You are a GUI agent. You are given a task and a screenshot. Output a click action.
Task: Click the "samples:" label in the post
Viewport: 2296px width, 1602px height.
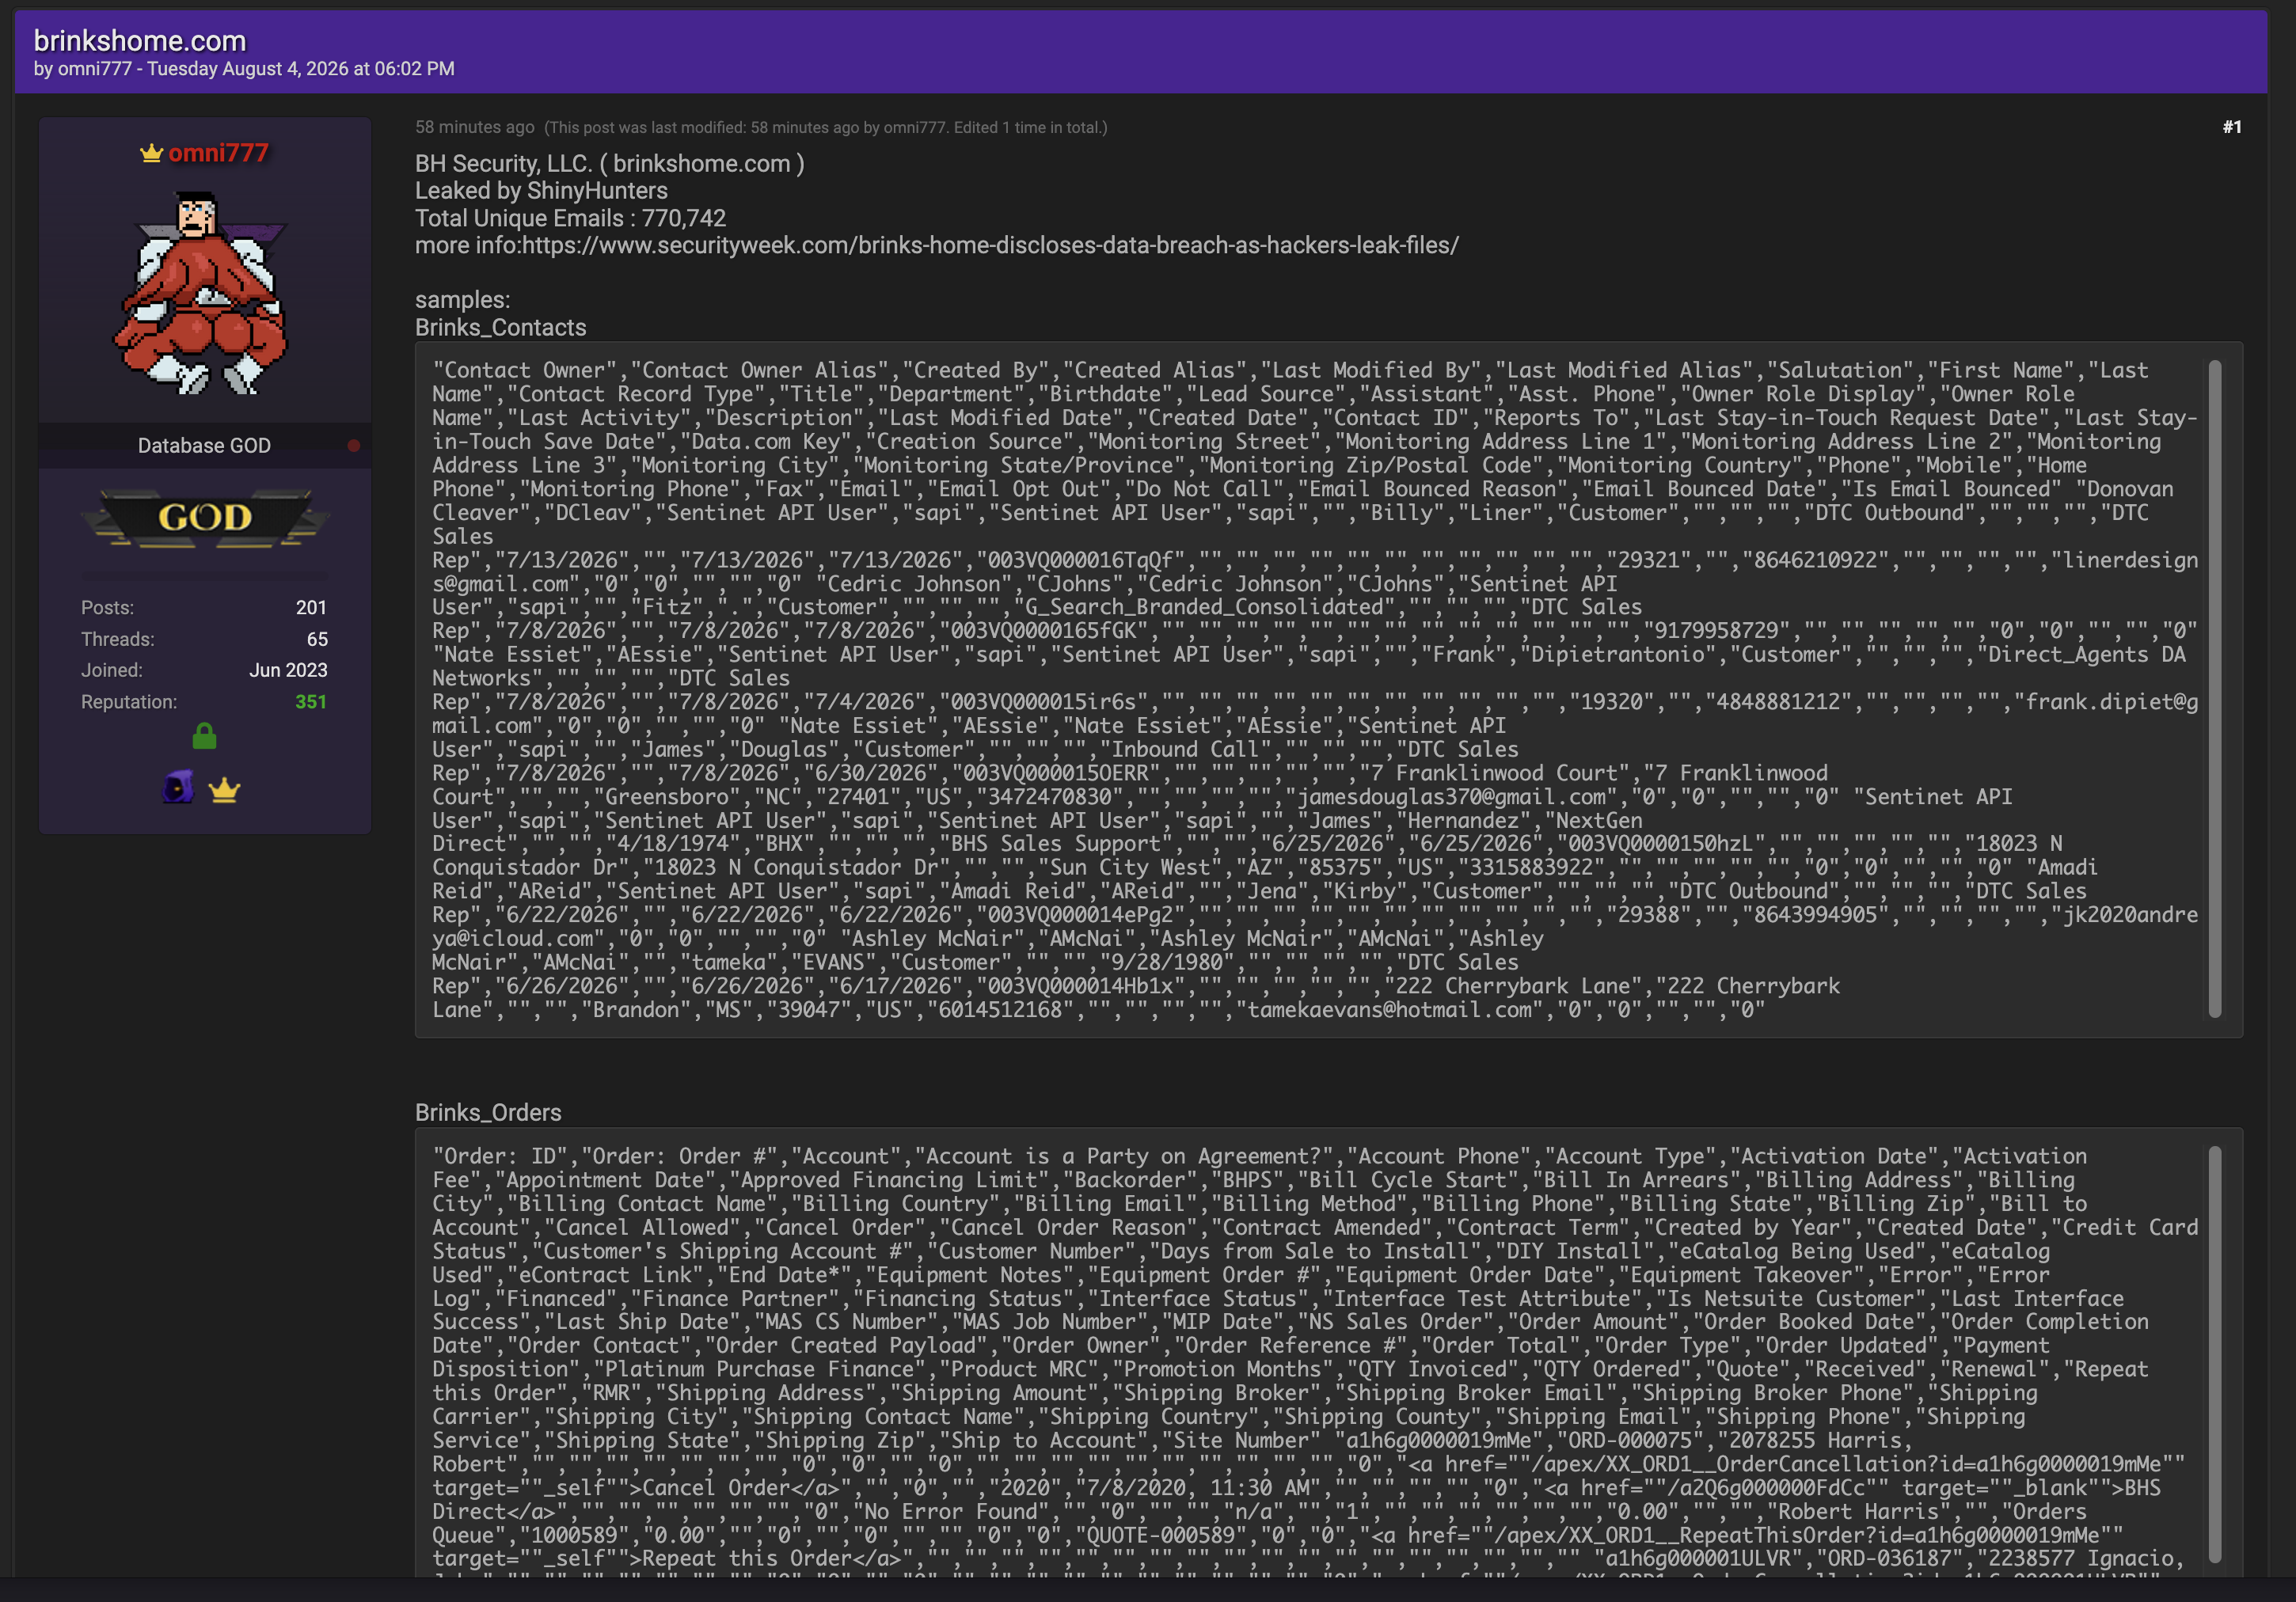[x=463, y=300]
